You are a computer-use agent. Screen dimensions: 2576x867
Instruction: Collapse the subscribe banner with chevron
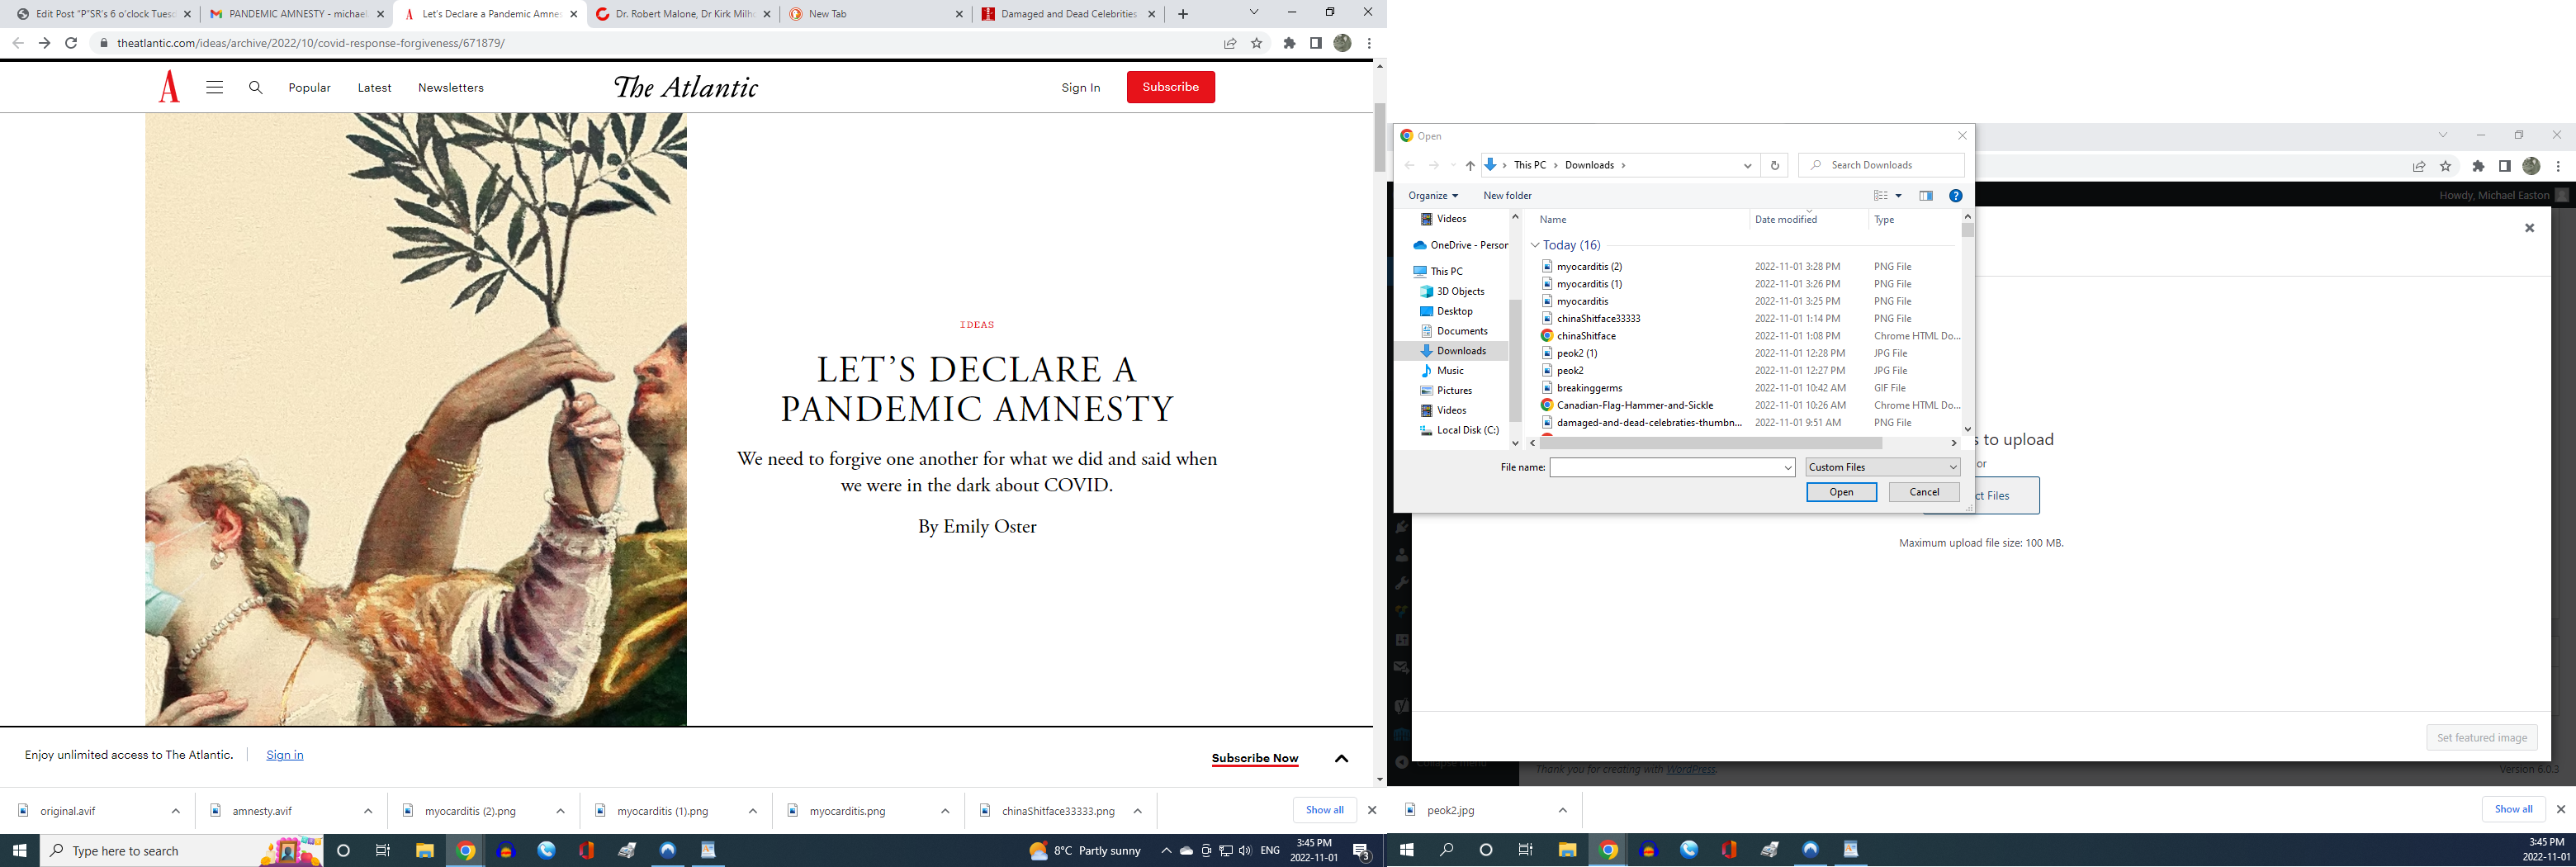1341,758
